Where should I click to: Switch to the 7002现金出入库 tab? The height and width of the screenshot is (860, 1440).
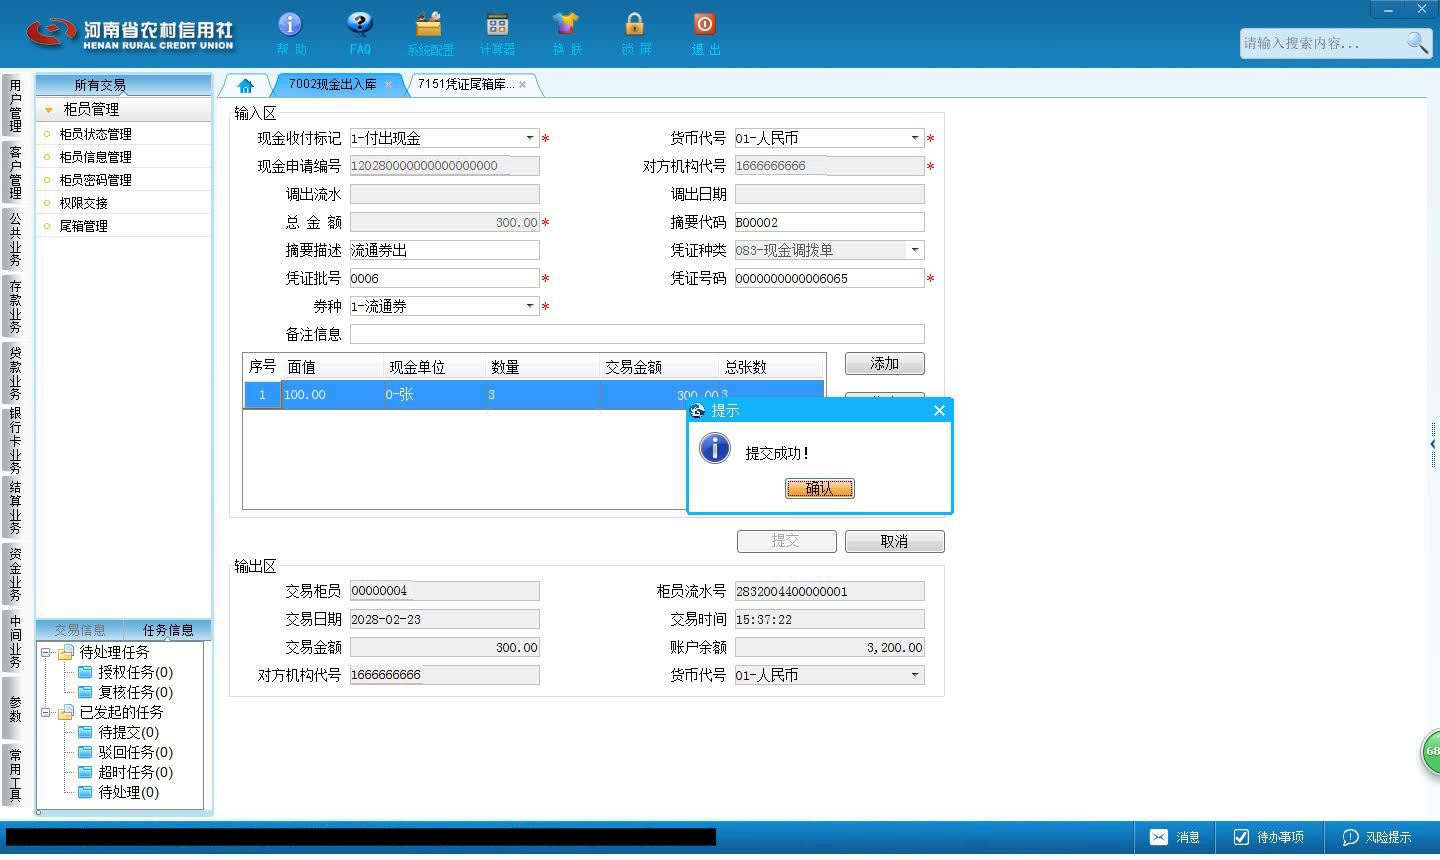pyautogui.click(x=332, y=85)
